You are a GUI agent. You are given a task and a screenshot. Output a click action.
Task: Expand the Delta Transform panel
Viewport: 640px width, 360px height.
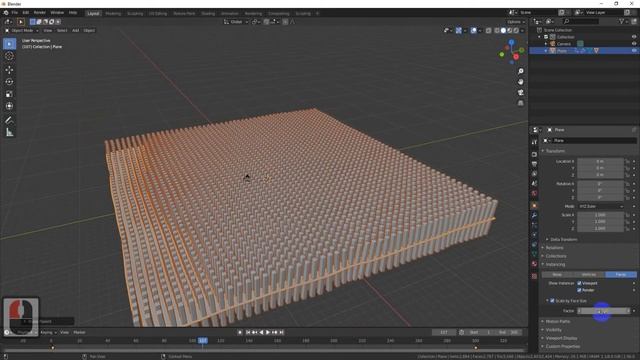[x=564, y=240]
